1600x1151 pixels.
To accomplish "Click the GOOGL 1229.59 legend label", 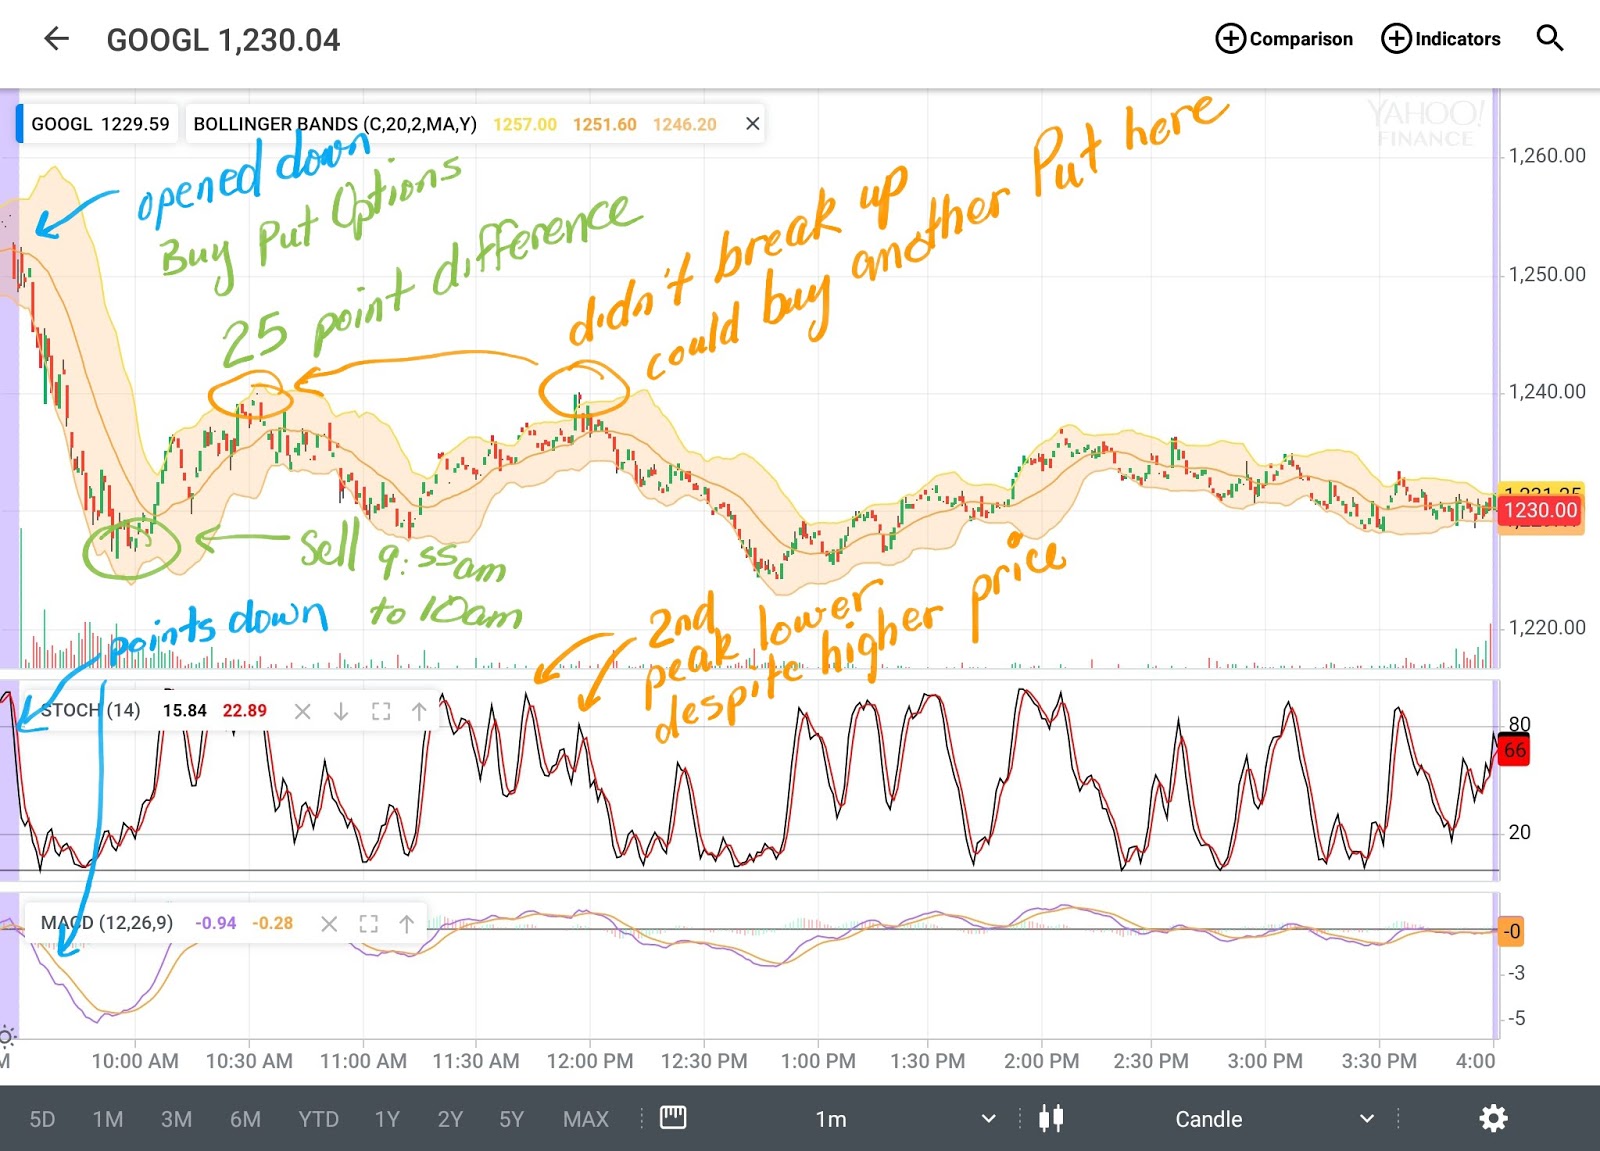I will click(x=100, y=124).
